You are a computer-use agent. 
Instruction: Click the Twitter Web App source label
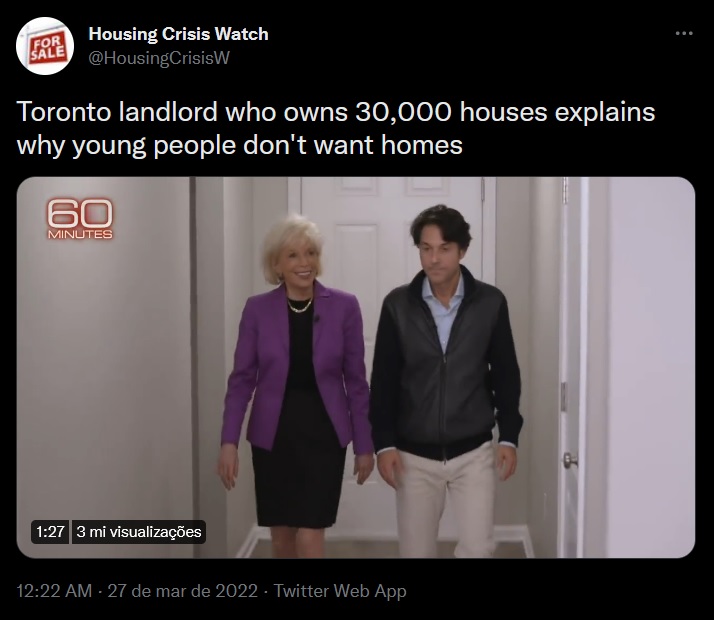pyautogui.click(x=340, y=591)
